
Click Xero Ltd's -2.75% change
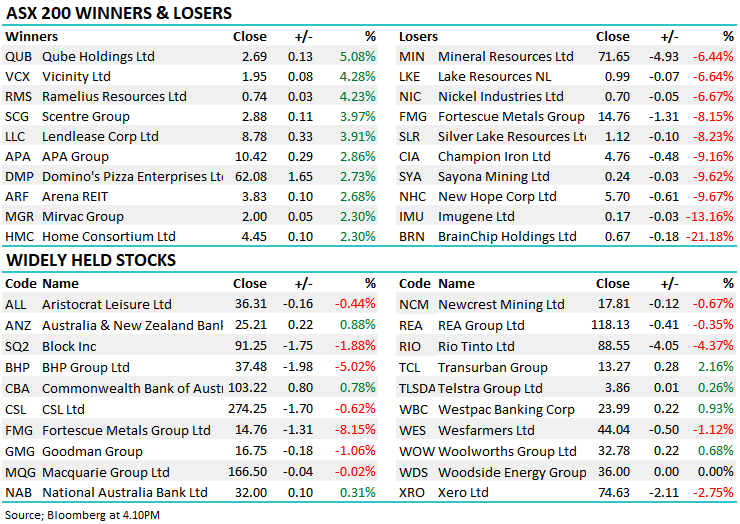714,492
